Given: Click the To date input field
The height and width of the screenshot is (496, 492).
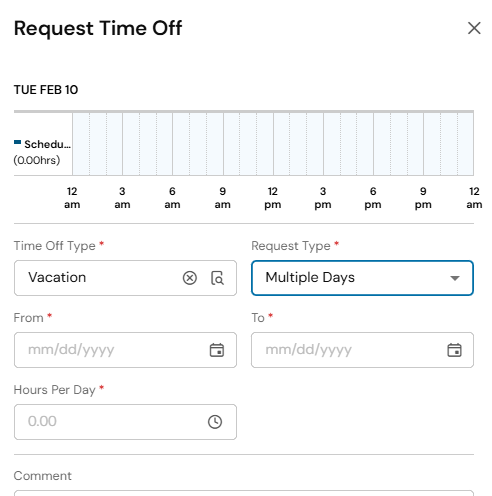Looking at the screenshot, I should [362, 350].
